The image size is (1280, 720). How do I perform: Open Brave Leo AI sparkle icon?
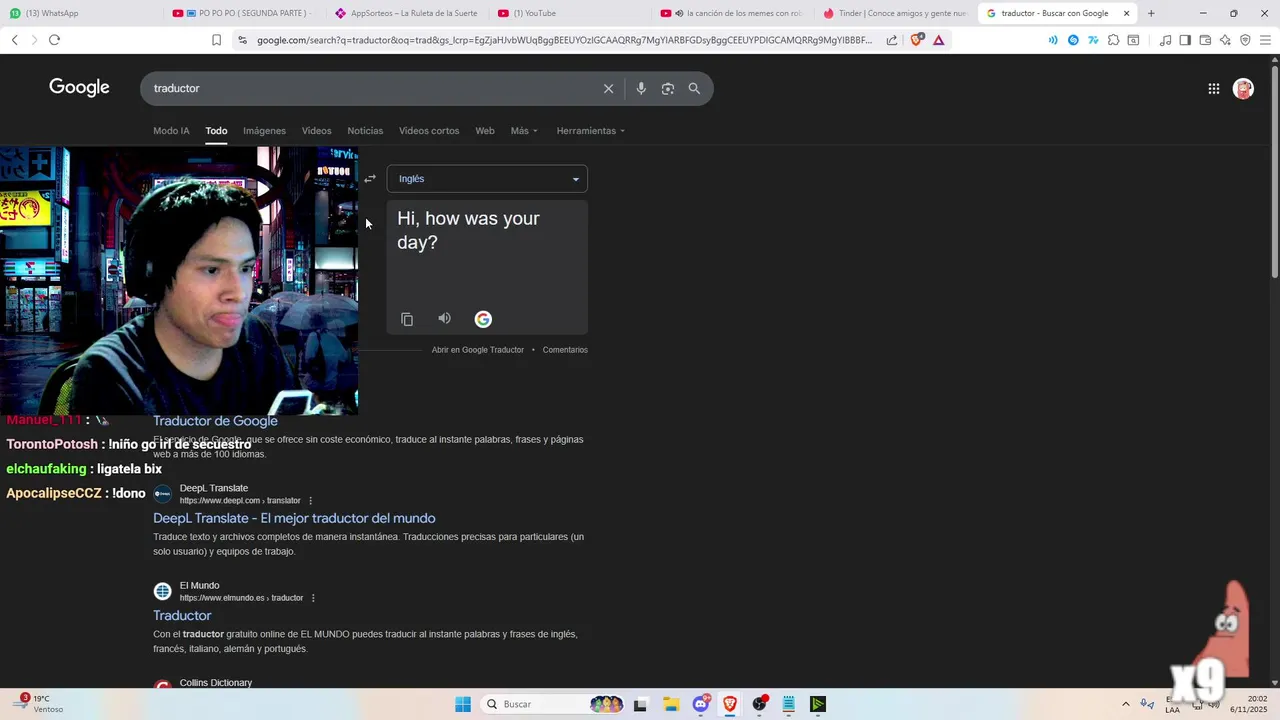click(1225, 40)
